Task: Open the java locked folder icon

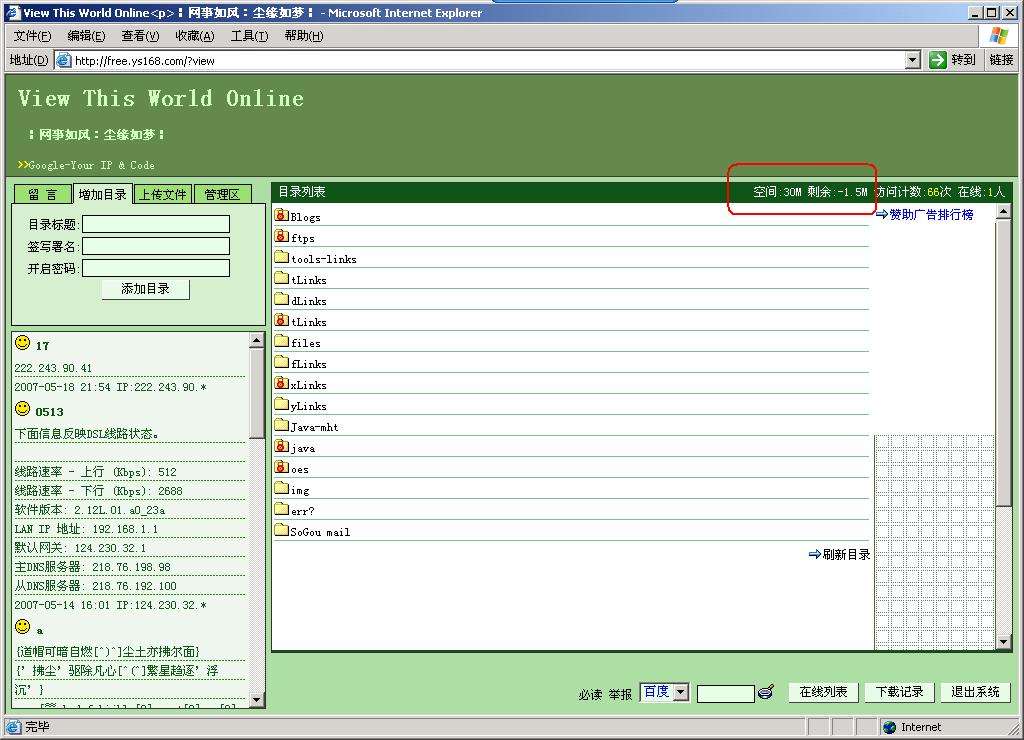Action: coord(281,446)
